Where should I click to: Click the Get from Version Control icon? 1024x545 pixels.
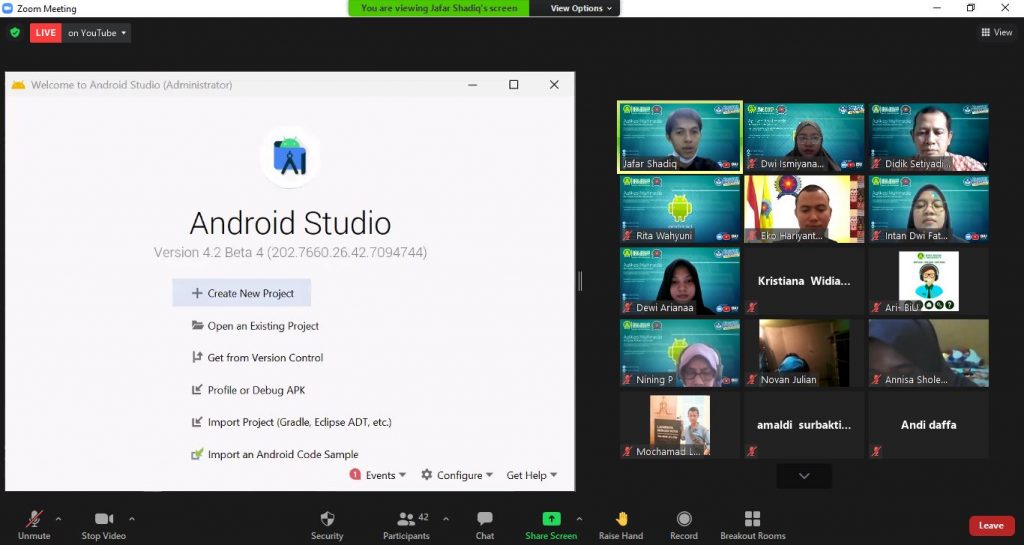tap(197, 357)
